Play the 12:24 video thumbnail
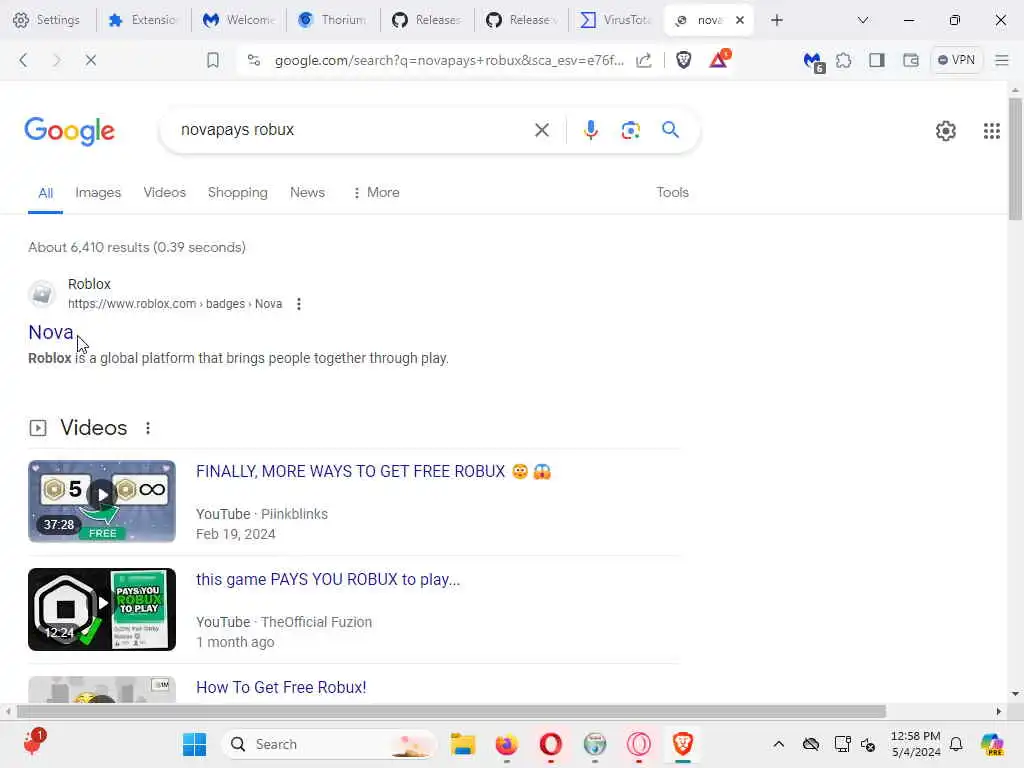 coord(102,609)
